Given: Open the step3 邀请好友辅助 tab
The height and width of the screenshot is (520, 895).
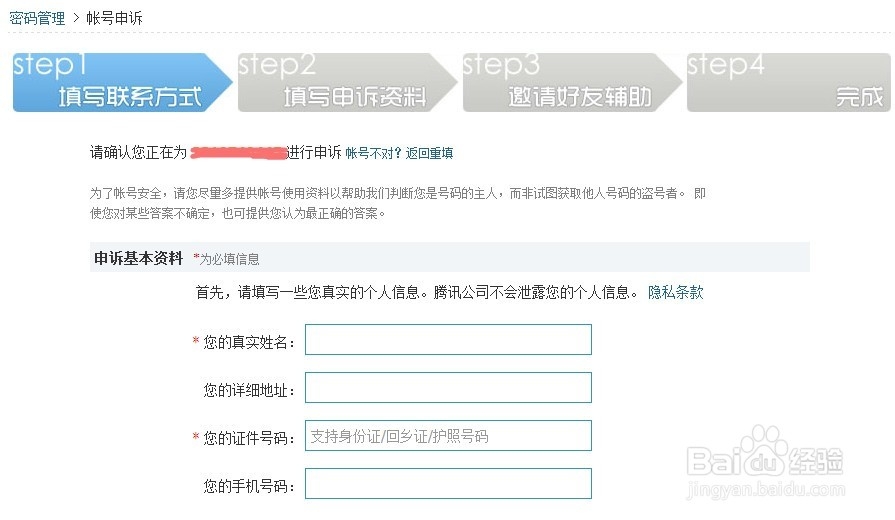Looking at the screenshot, I should click(x=566, y=82).
